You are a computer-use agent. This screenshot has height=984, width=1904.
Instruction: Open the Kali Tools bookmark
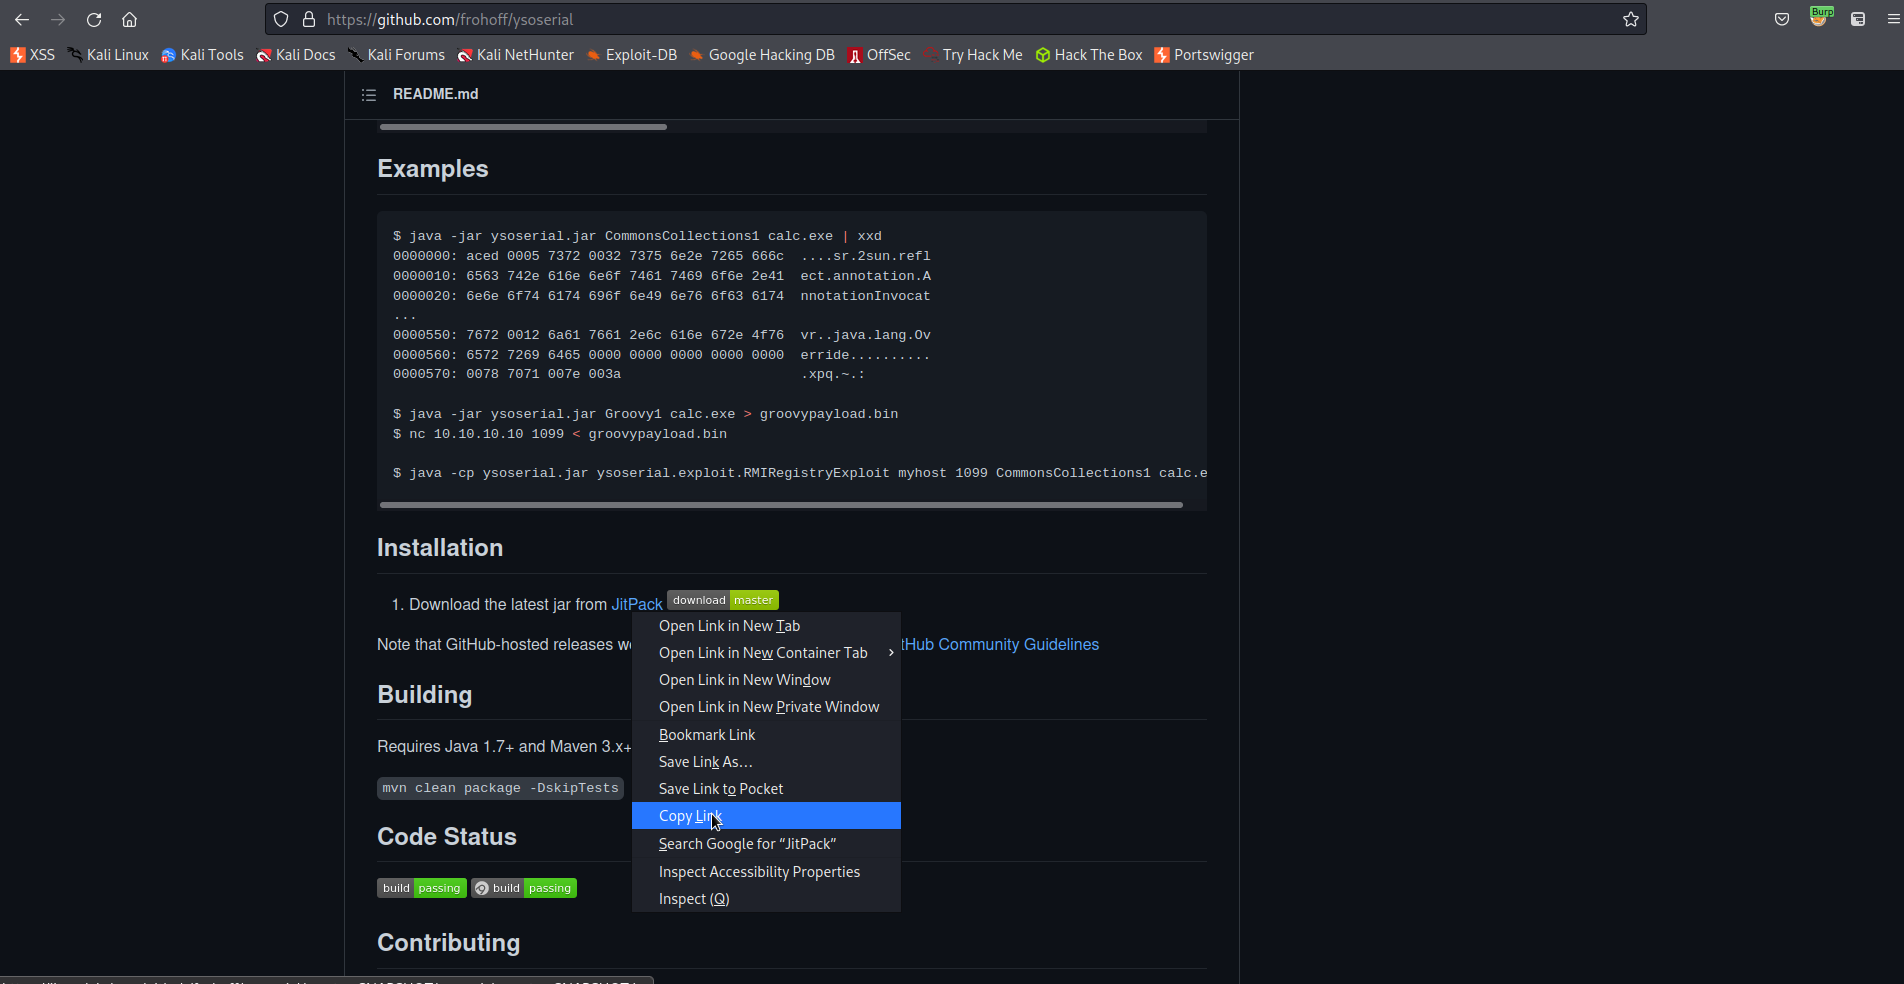(x=202, y=55)
